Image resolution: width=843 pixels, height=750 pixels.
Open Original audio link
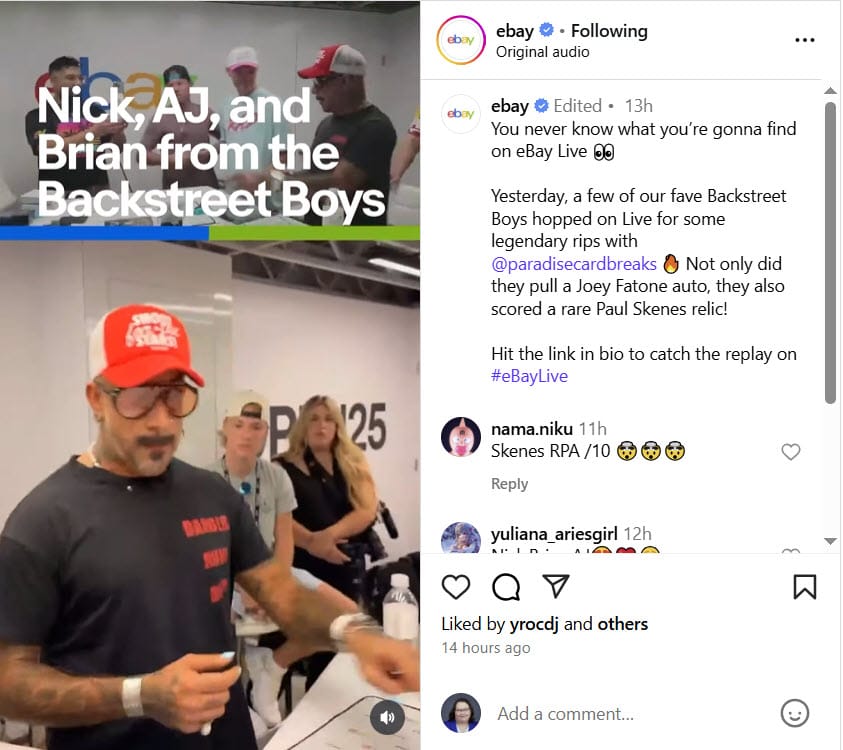point(542,52)
